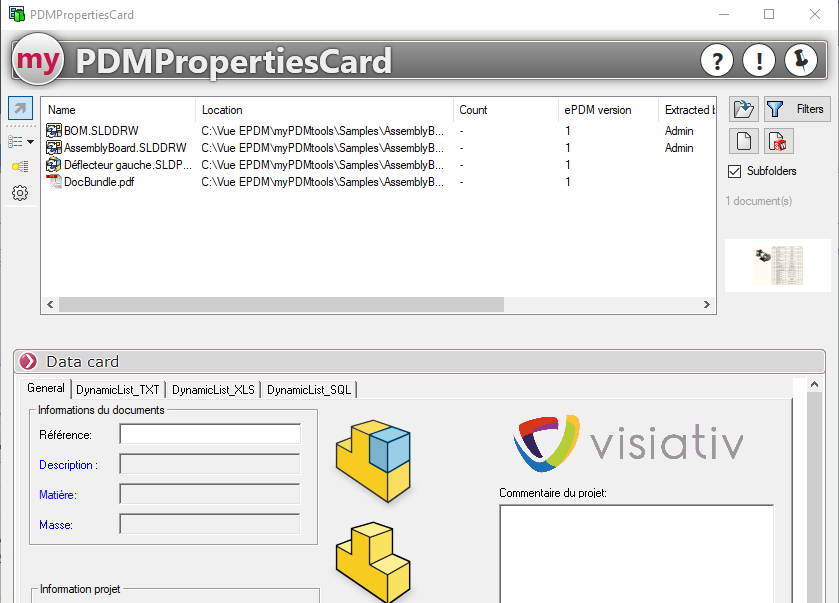Click the yellow highlight list icon
The height and width of the screenshot is (603, 839).
tap(20, 166)
